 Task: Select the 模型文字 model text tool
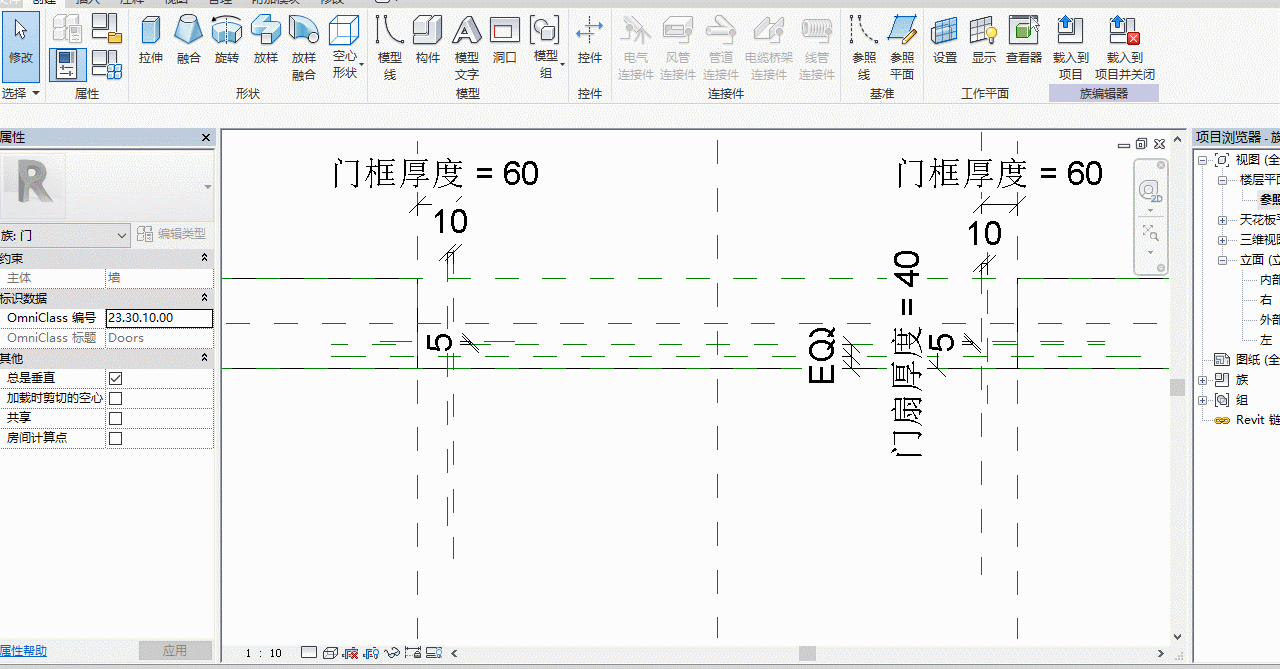[467, 48]
